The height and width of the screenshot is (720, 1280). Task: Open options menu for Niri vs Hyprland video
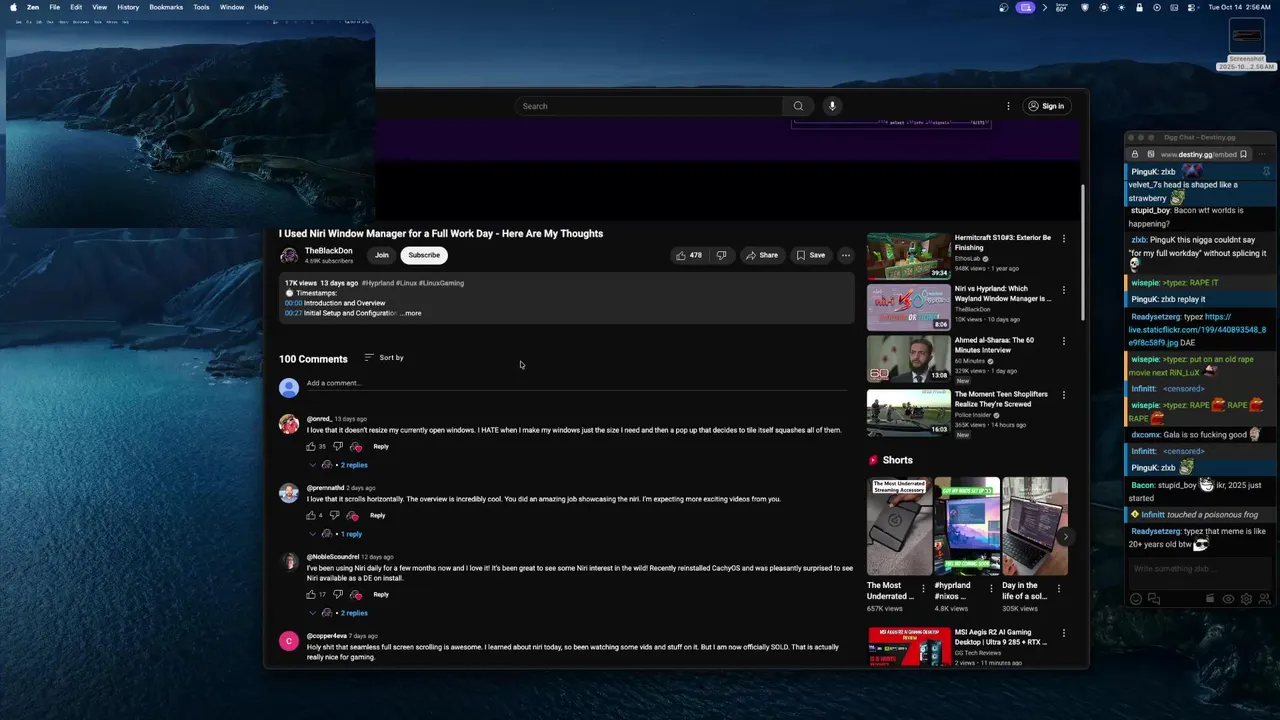click(x=1063, y=290)
